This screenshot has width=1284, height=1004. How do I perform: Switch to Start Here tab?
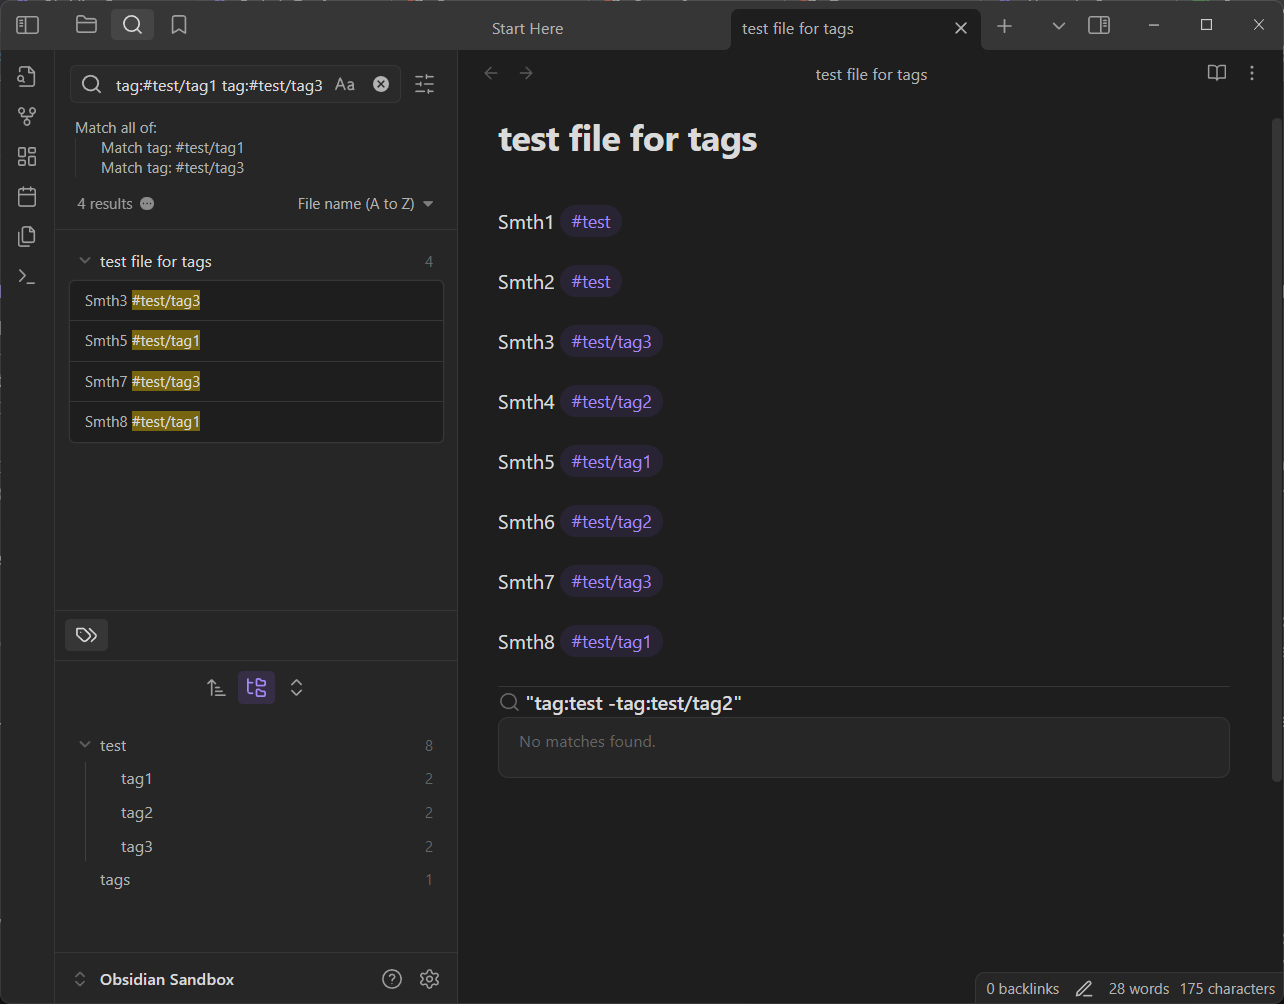pyautogui.click(x=527, y=29)
